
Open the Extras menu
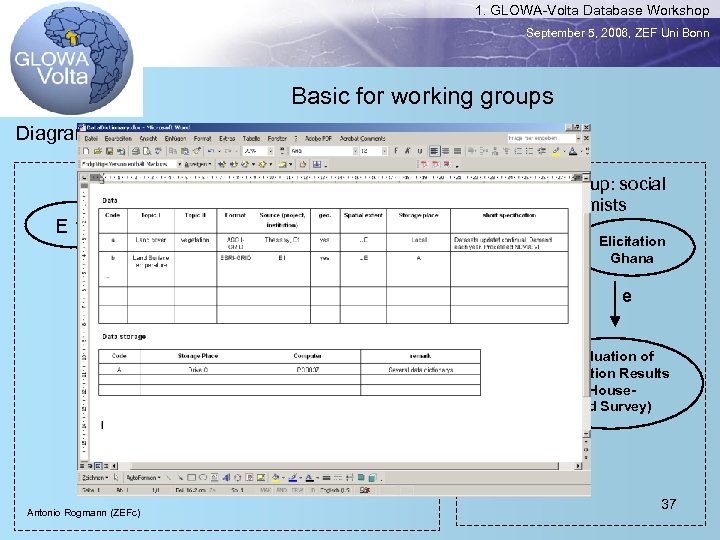click(x=227, y=138)
